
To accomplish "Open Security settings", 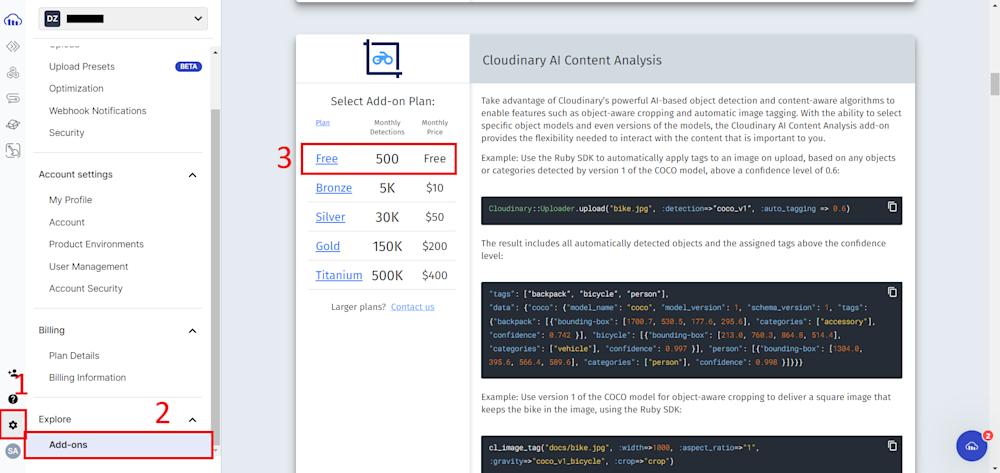I will coord(66,133).
